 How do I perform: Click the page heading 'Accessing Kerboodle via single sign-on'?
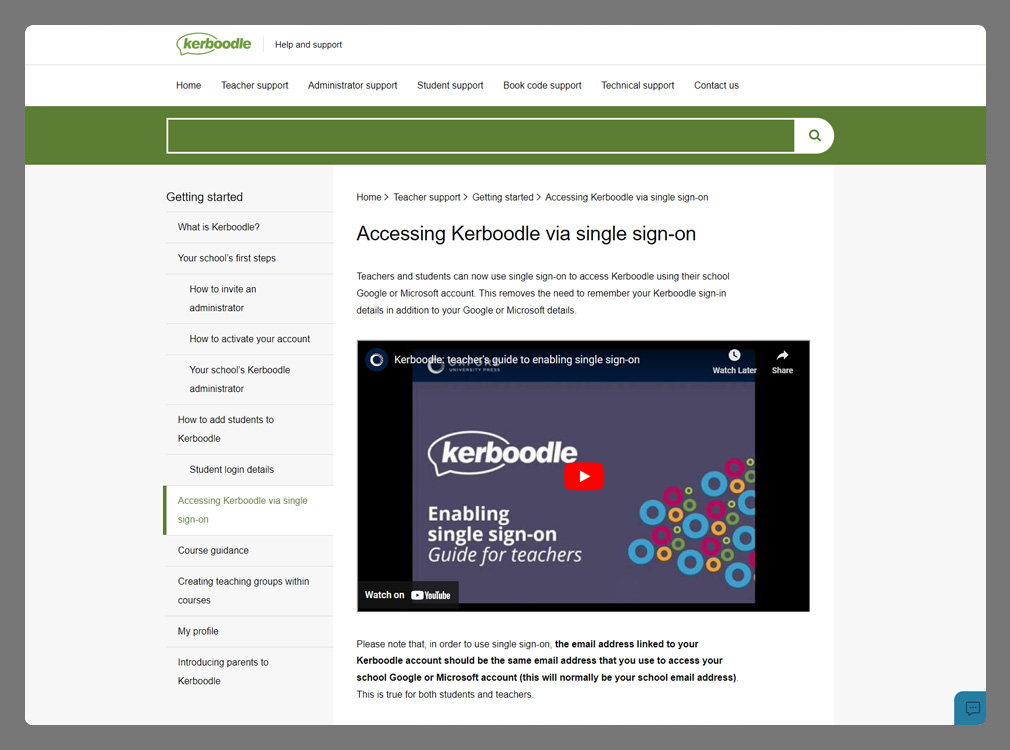[526, 233]
